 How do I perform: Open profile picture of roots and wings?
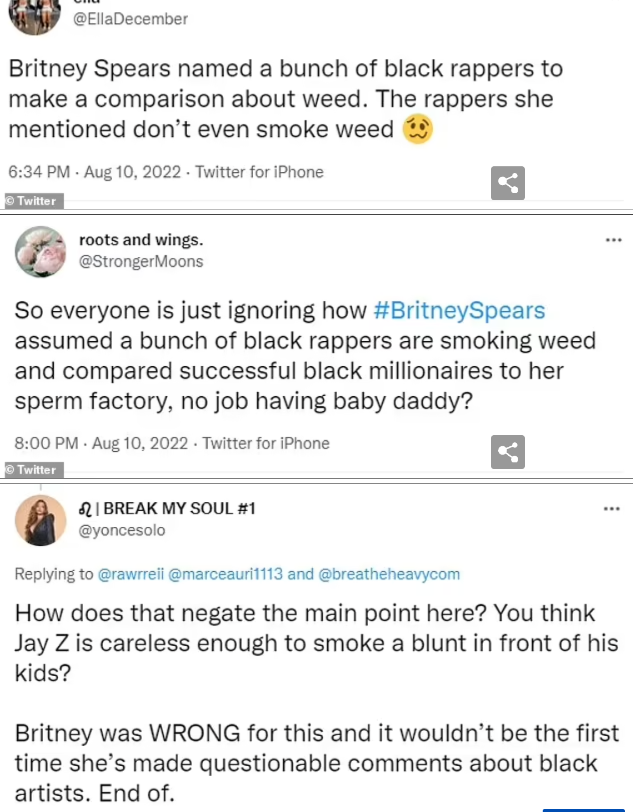40,251
